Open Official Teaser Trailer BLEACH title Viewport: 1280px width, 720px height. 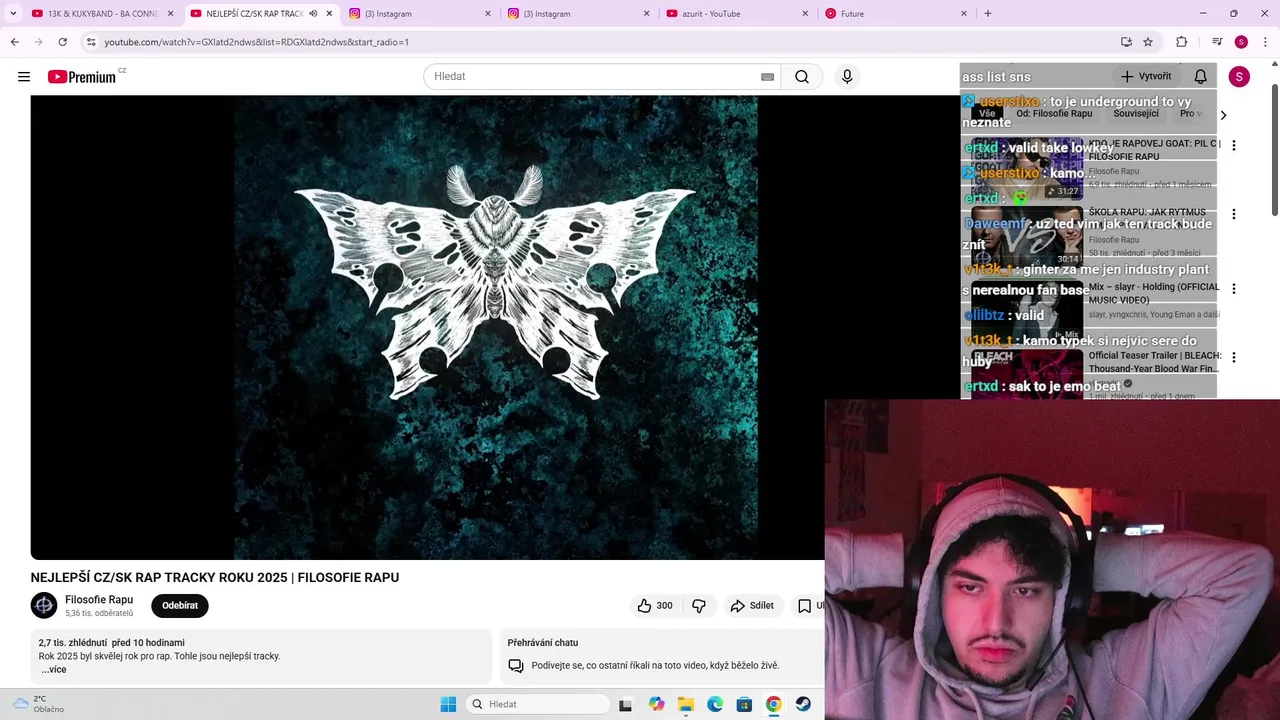1154,362
